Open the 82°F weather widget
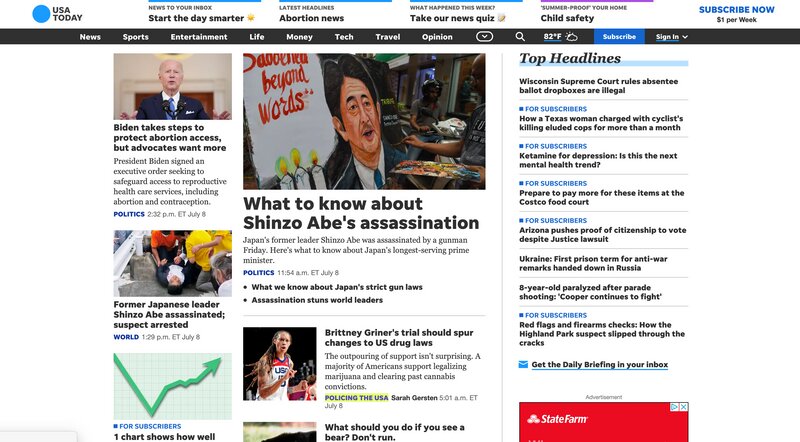Screen dimensions: 800x442 (560, 37)
